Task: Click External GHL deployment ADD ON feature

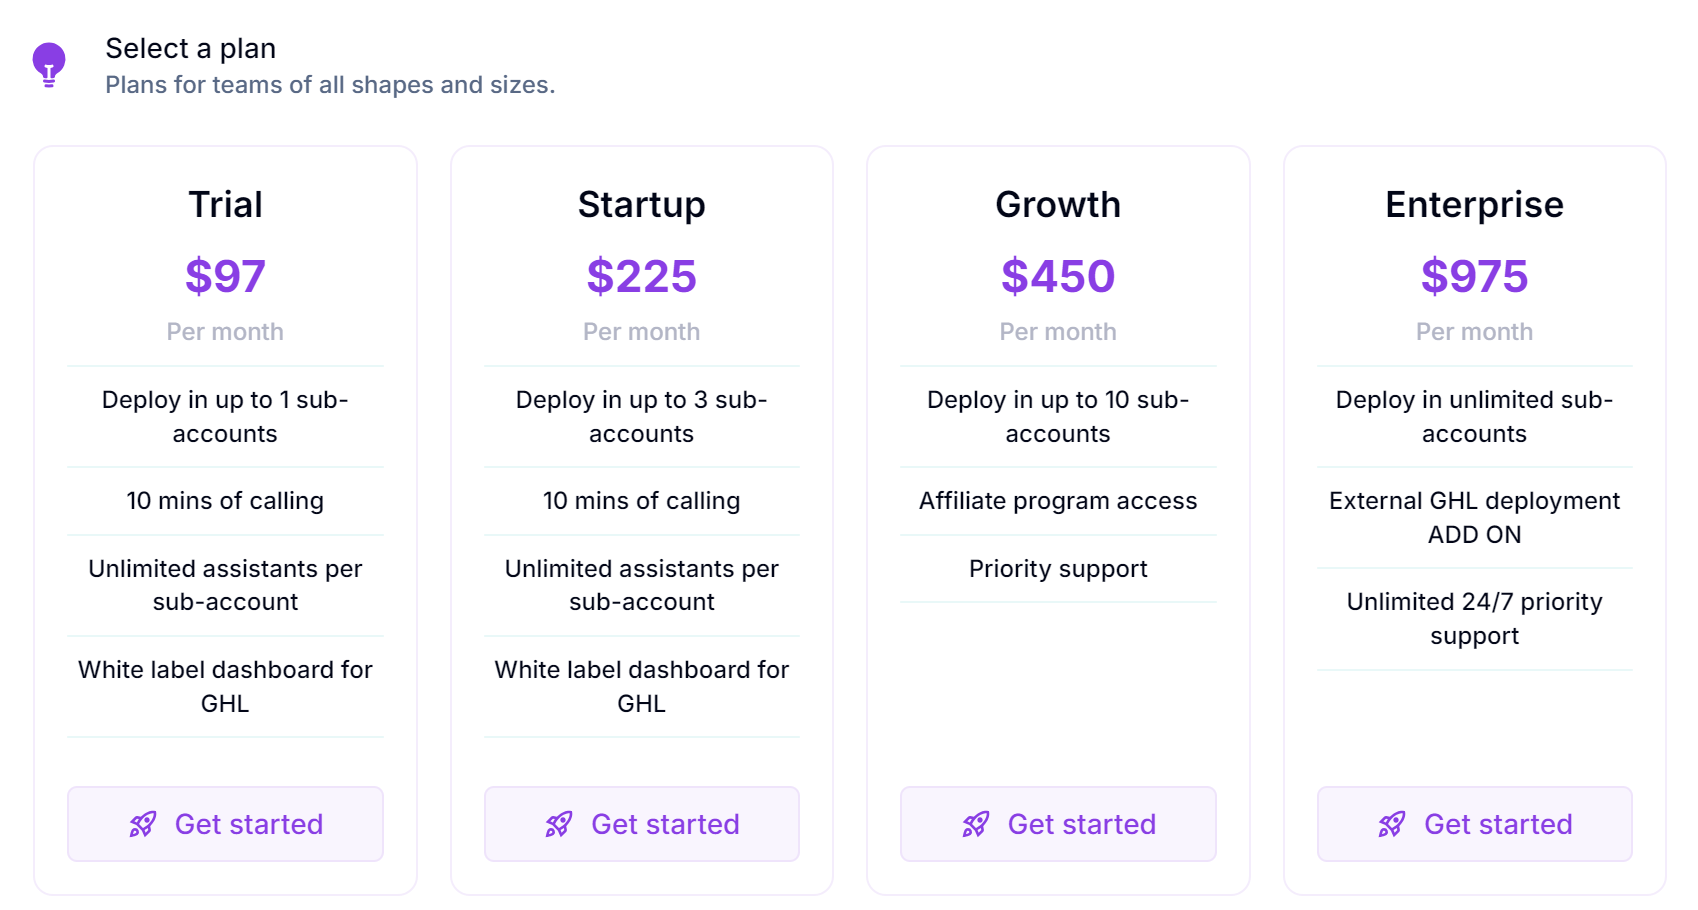Action: click(1473, 517)
